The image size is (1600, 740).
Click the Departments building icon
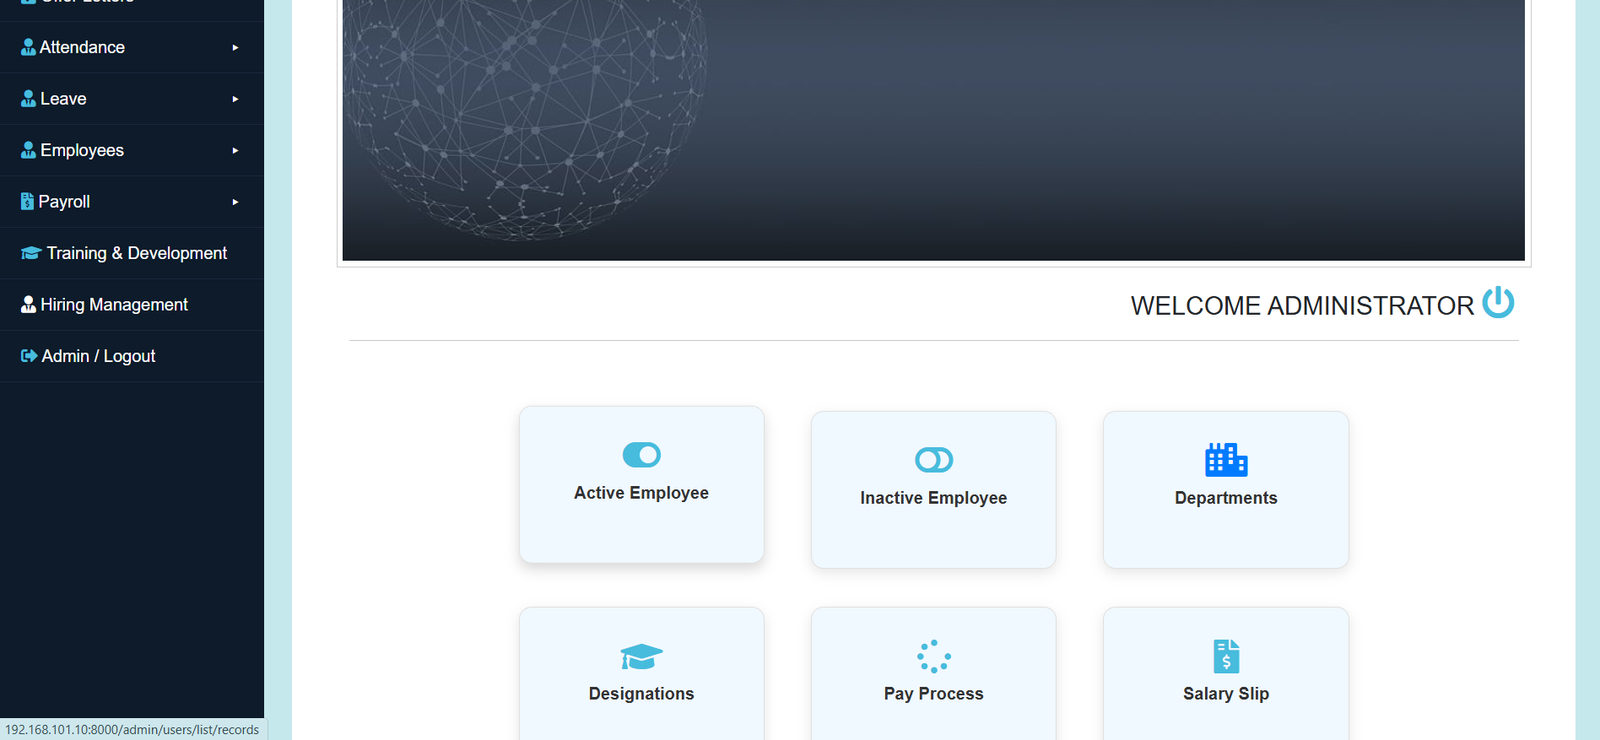[x=1226, y=459]
